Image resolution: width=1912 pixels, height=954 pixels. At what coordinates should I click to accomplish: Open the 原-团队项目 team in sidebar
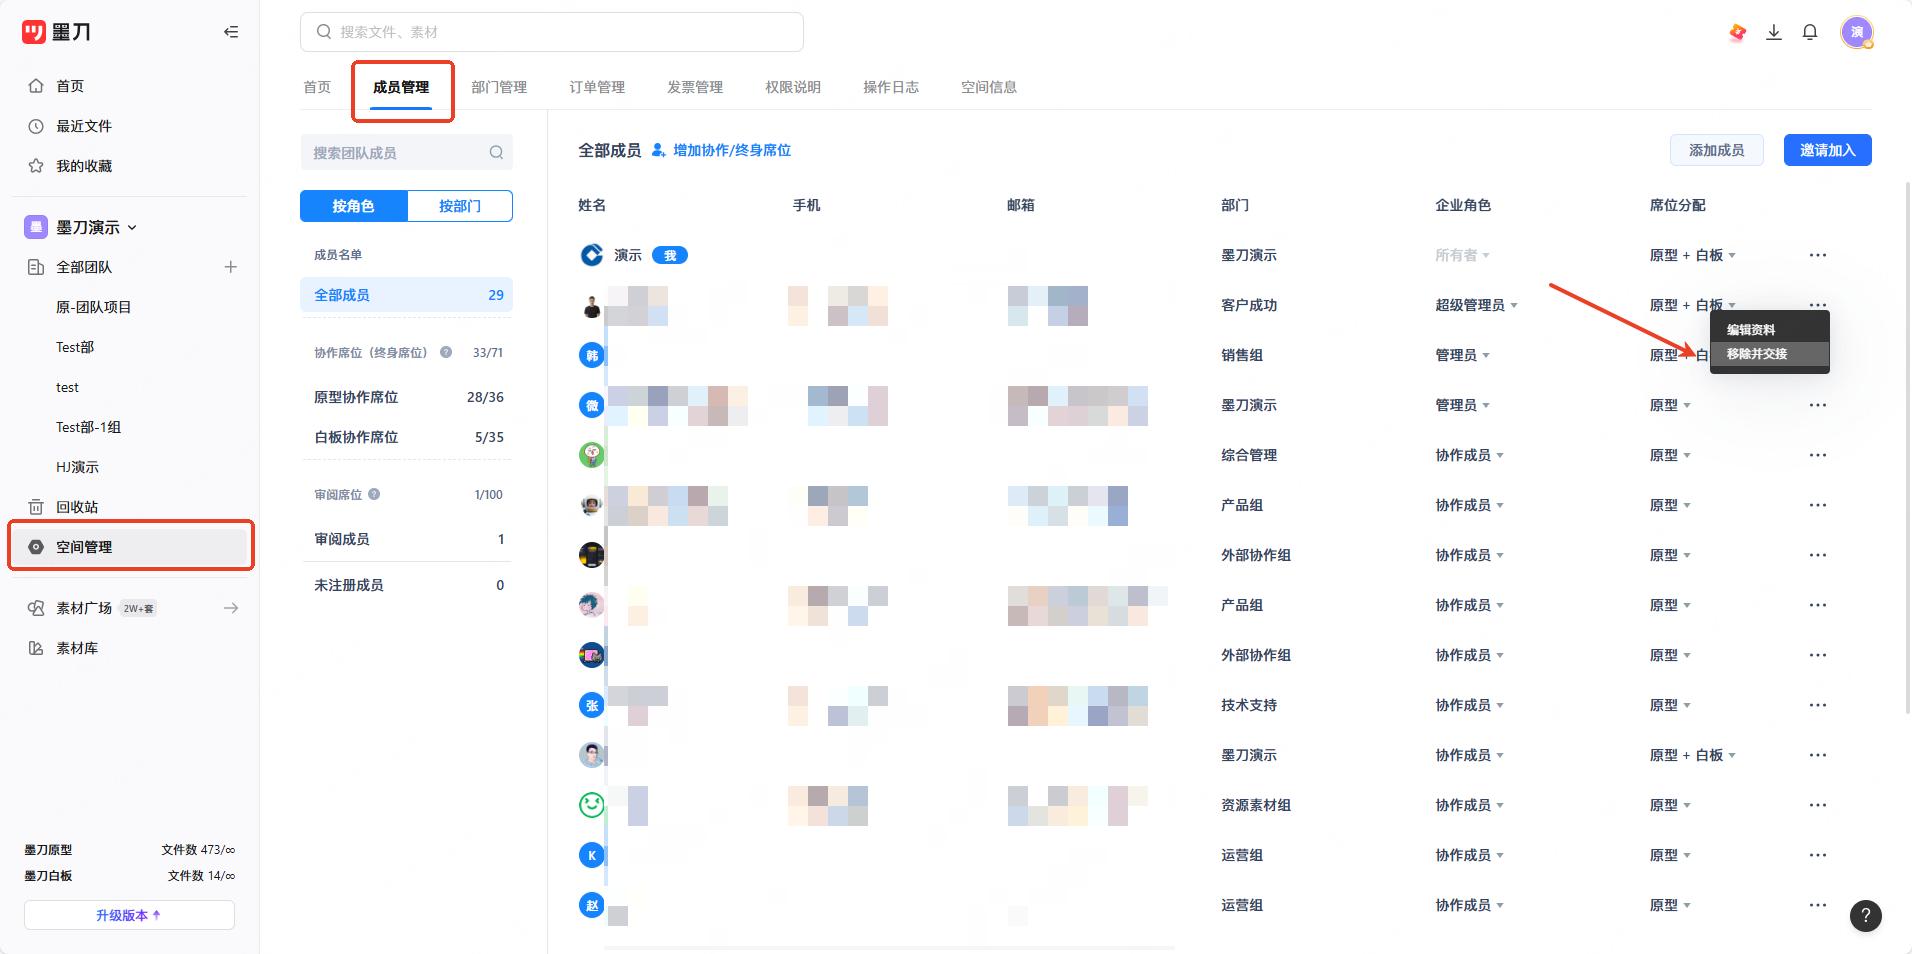click(x=93, y=307)
